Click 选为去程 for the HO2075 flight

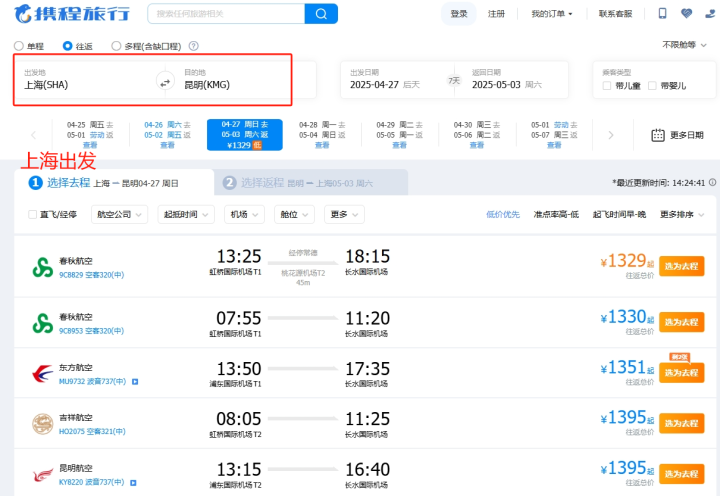pyautogui.click(x=681, y=423)
